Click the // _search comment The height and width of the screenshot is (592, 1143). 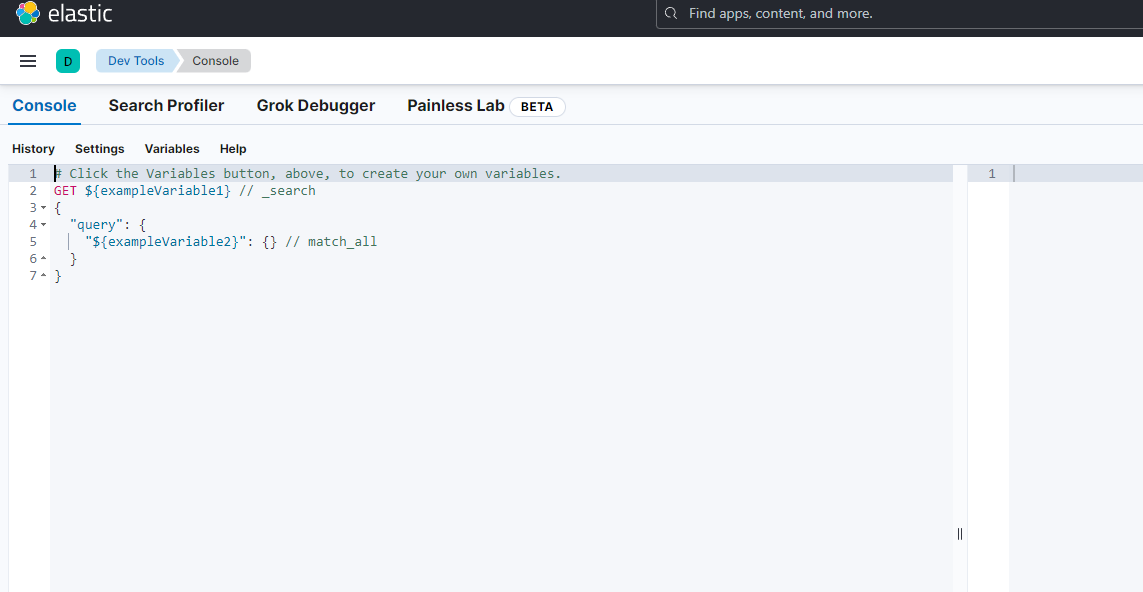click(277, 191)
